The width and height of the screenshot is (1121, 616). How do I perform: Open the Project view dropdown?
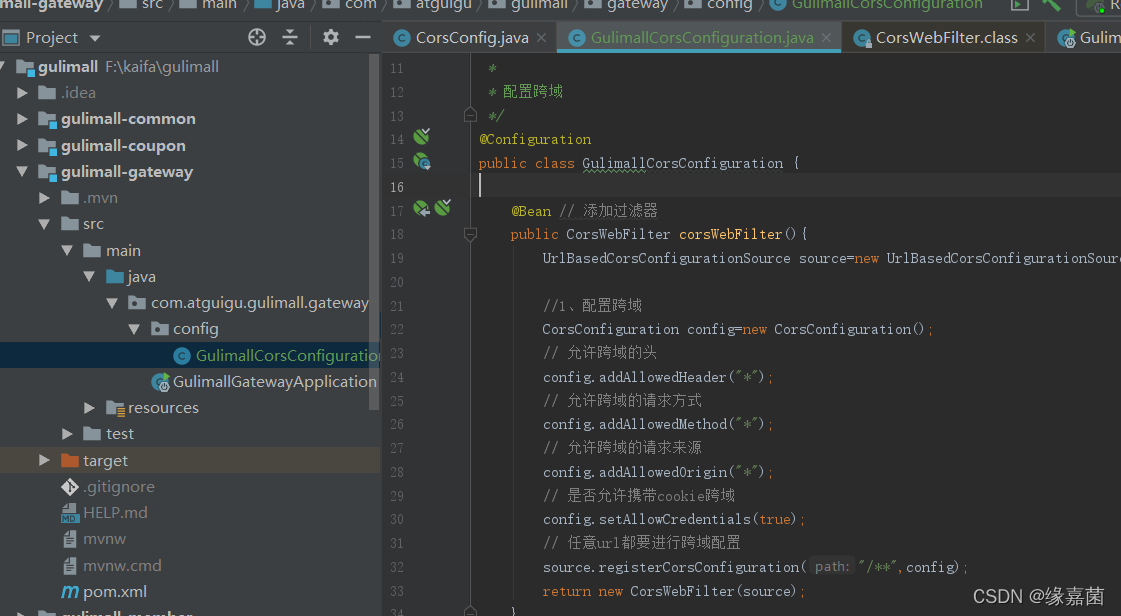(x=95, y=38)
